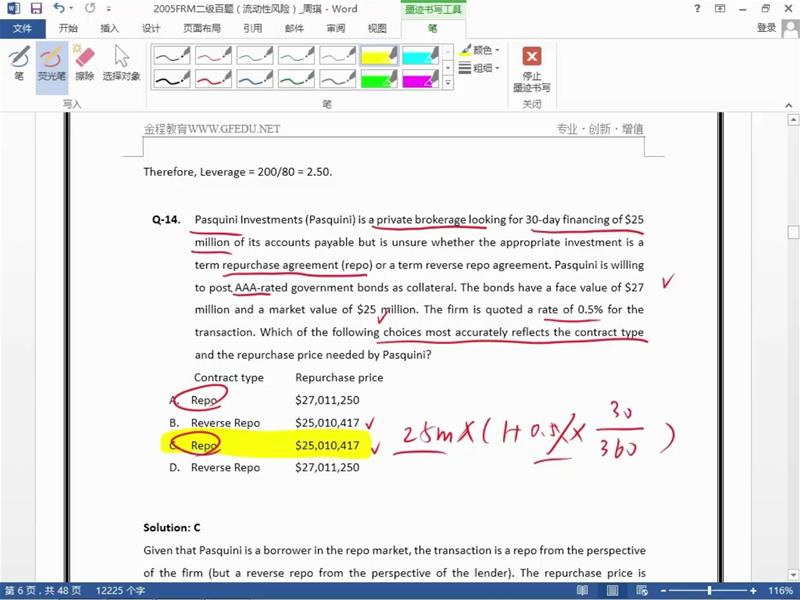This screenshot has width=800, height=600.
Task: Switch to Print Layout view in status bar
Action: coord(612,591)
